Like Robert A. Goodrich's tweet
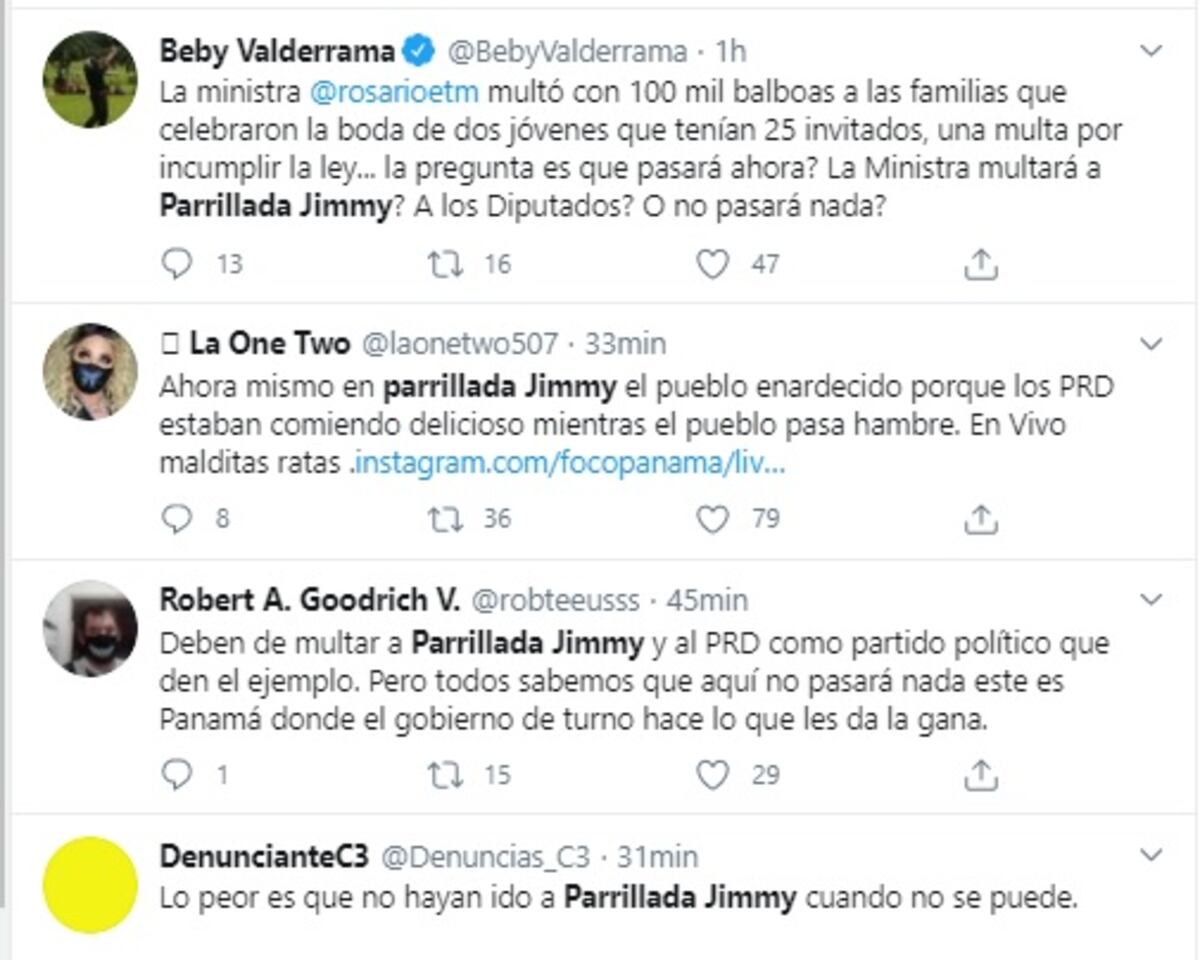 click(712, 772)
